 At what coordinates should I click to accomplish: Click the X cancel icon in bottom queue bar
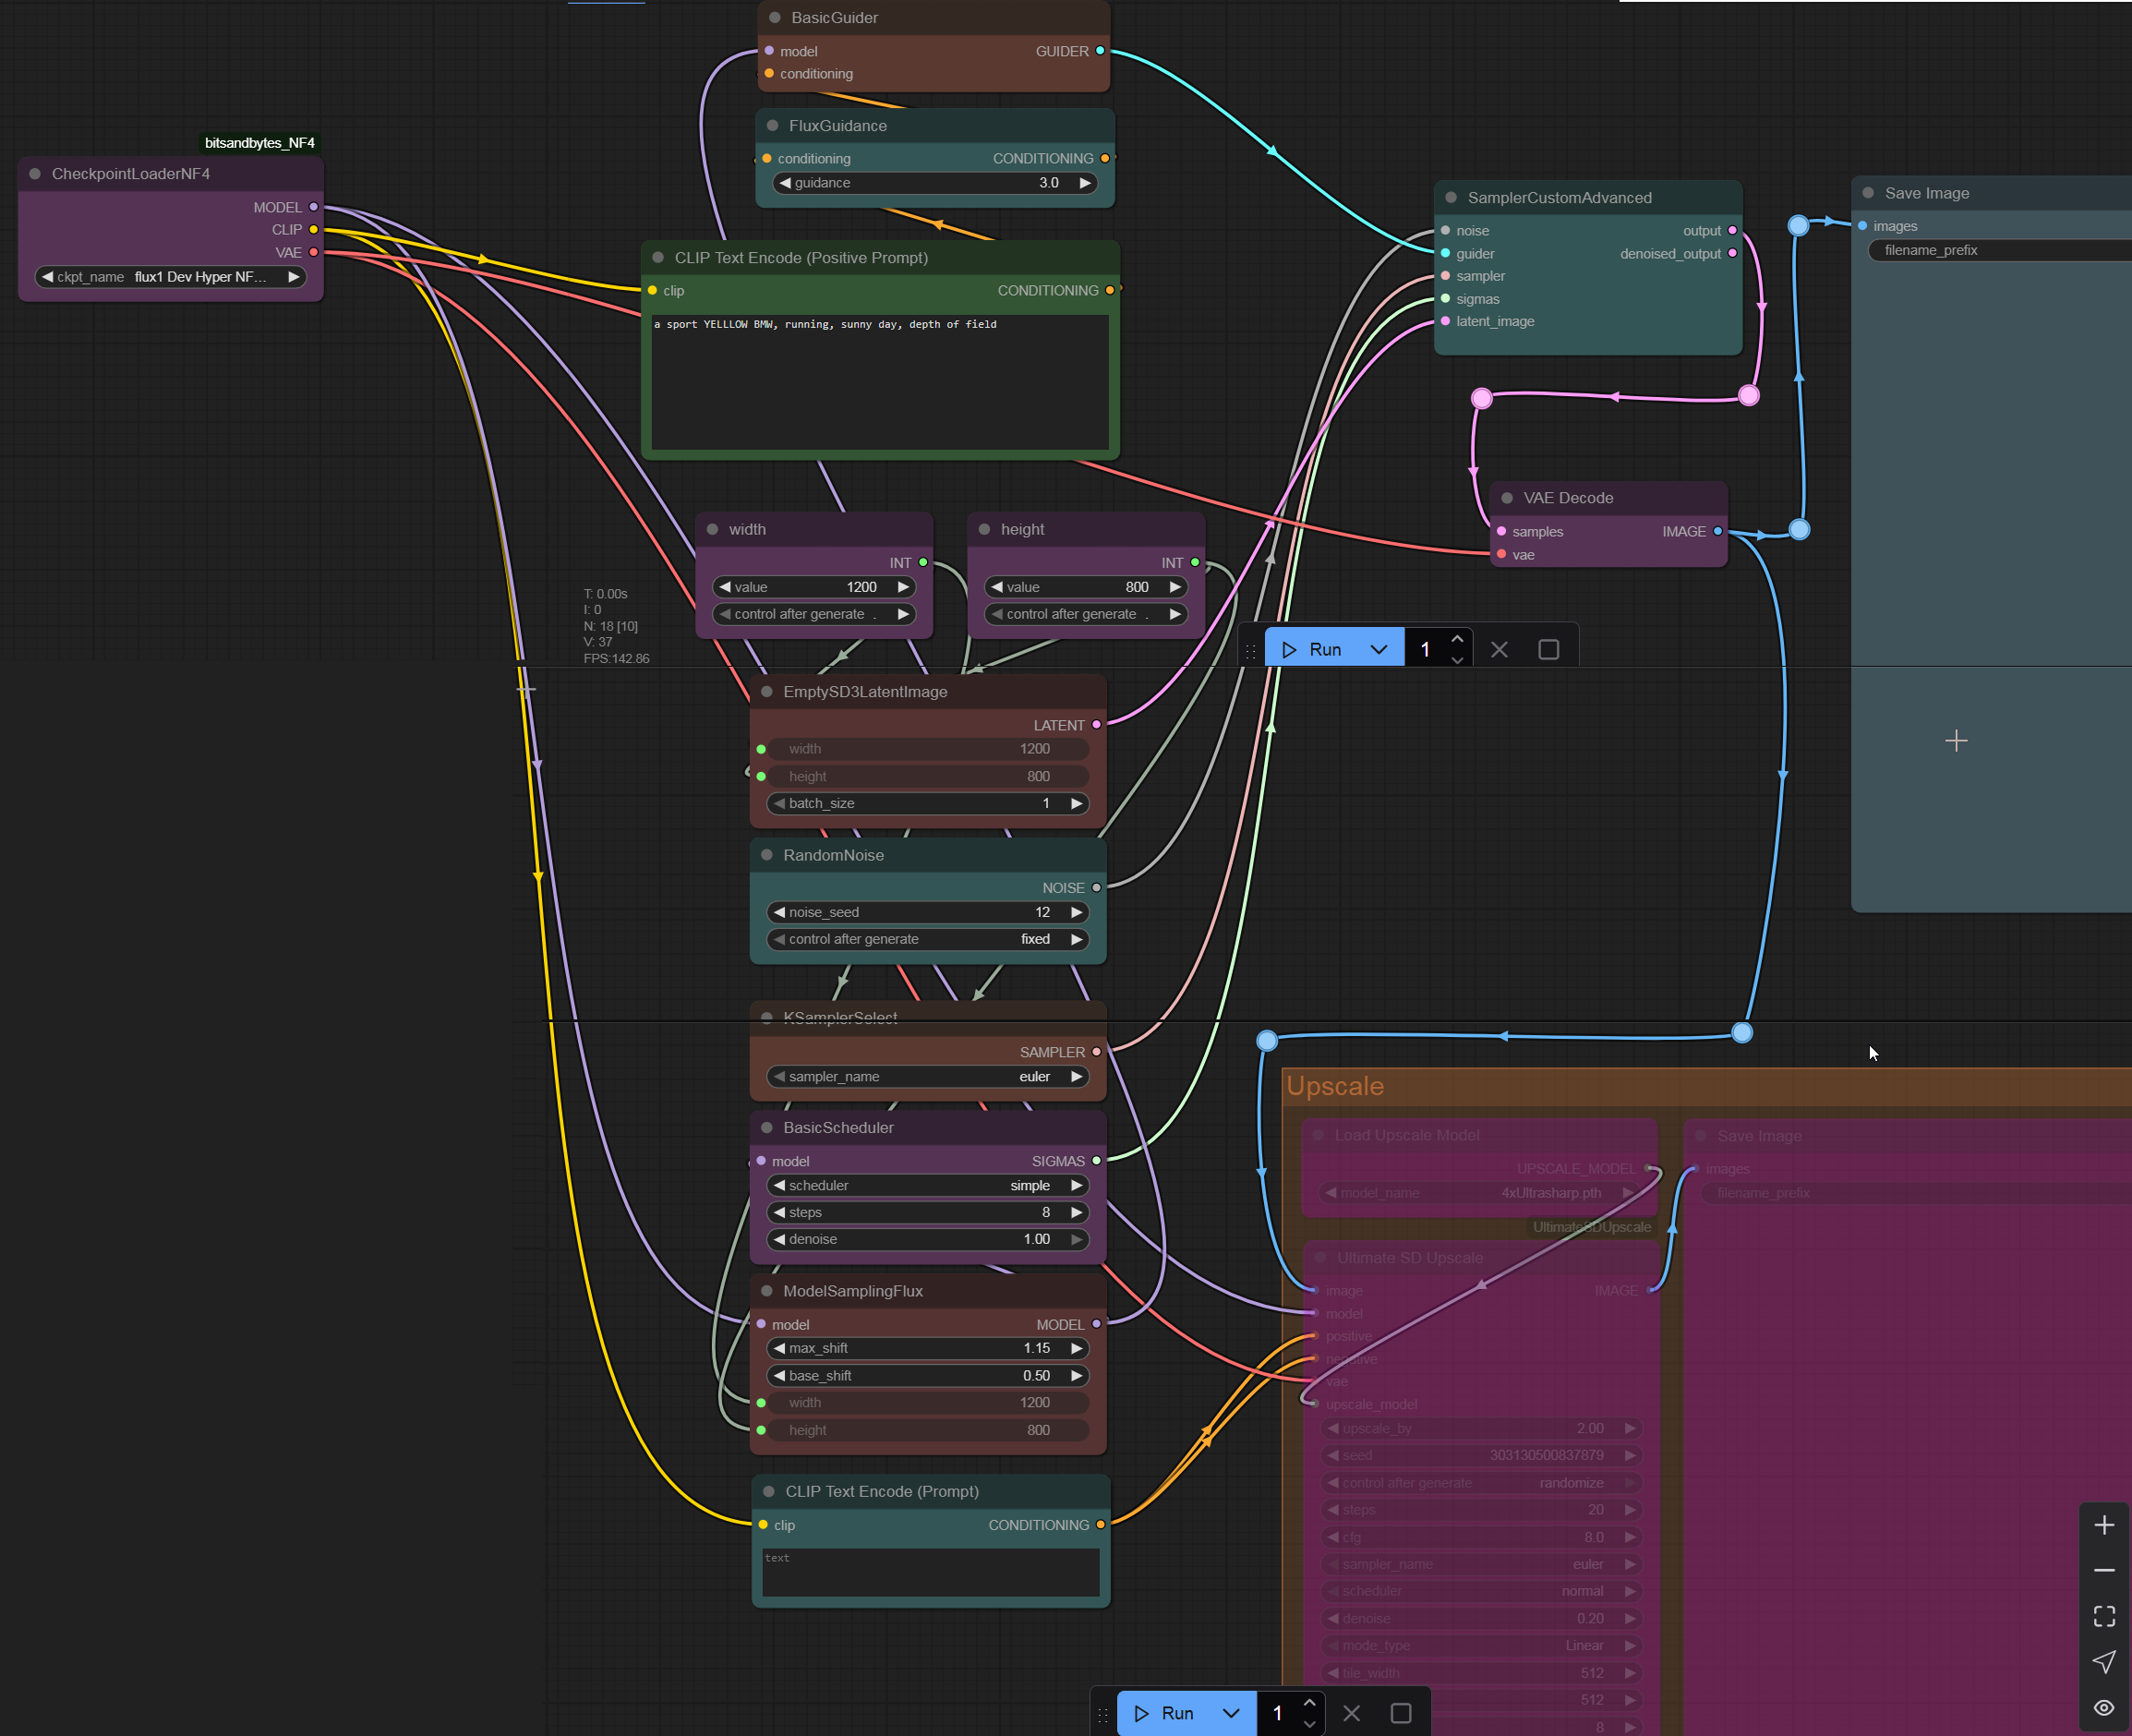click(x=1351, y=1713)
